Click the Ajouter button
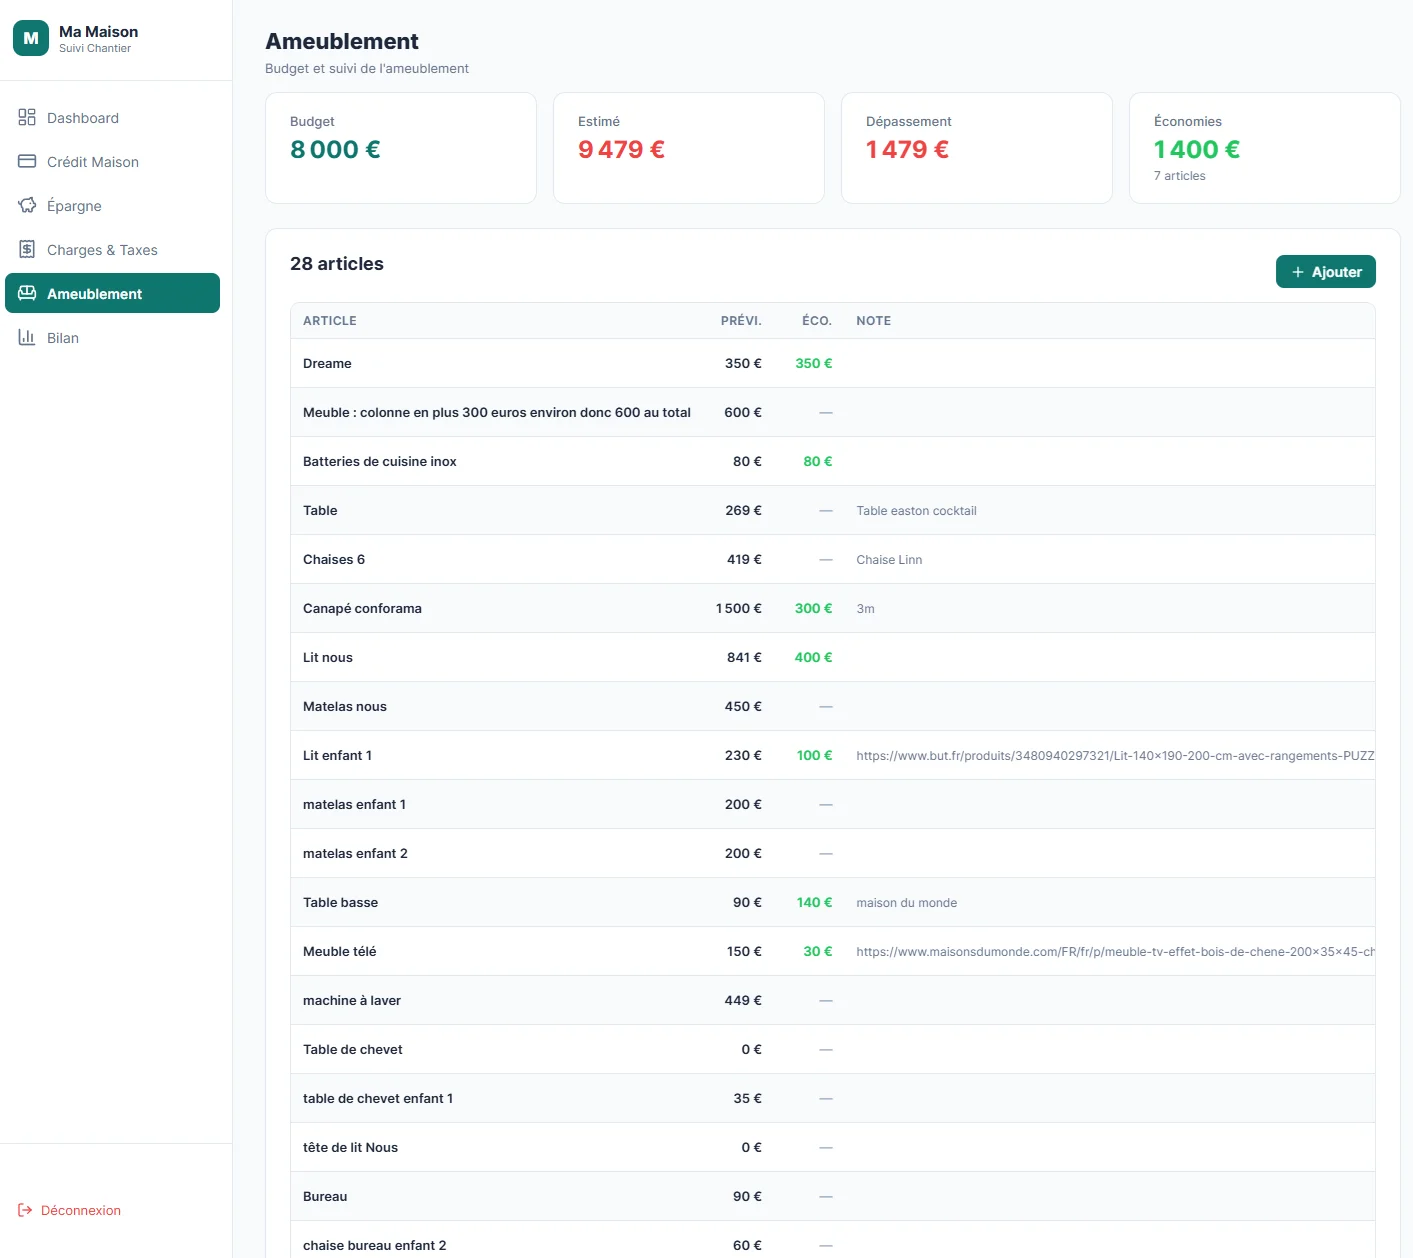The image size is (1413, 1258). tap(1325, 272)
